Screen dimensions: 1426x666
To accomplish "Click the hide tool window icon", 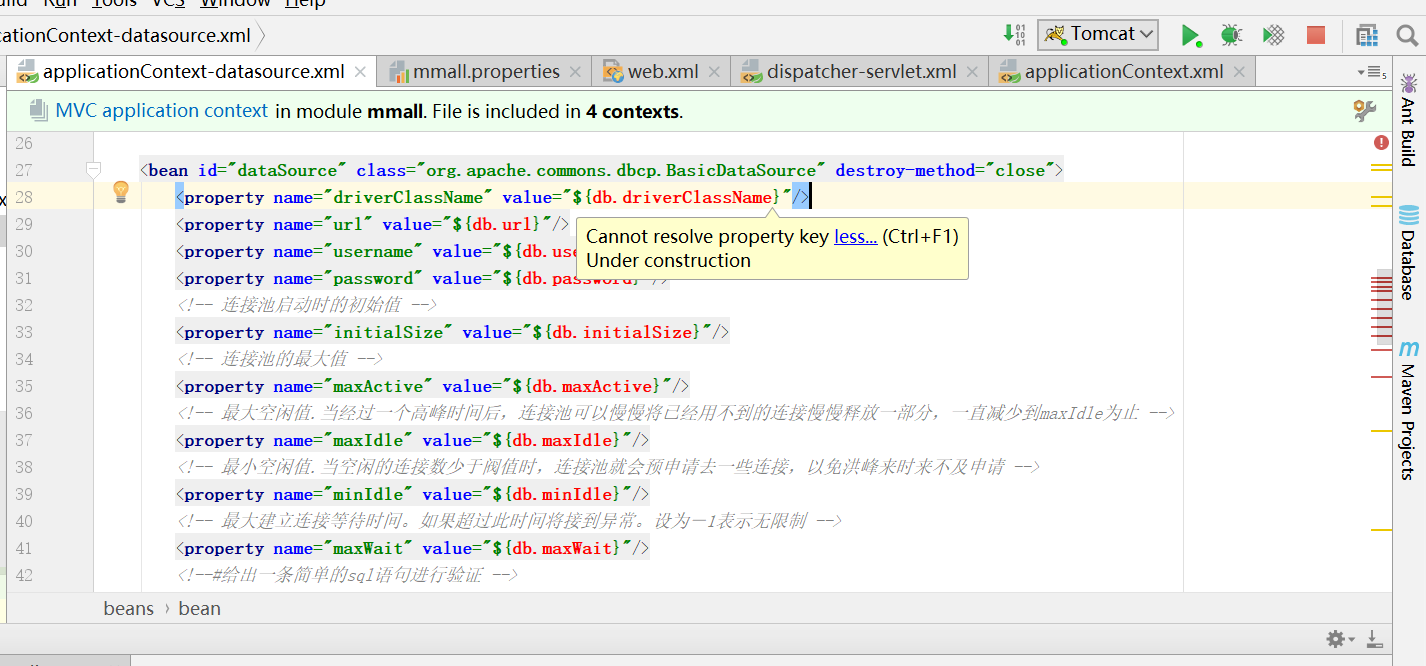I will pos(1374,638).
